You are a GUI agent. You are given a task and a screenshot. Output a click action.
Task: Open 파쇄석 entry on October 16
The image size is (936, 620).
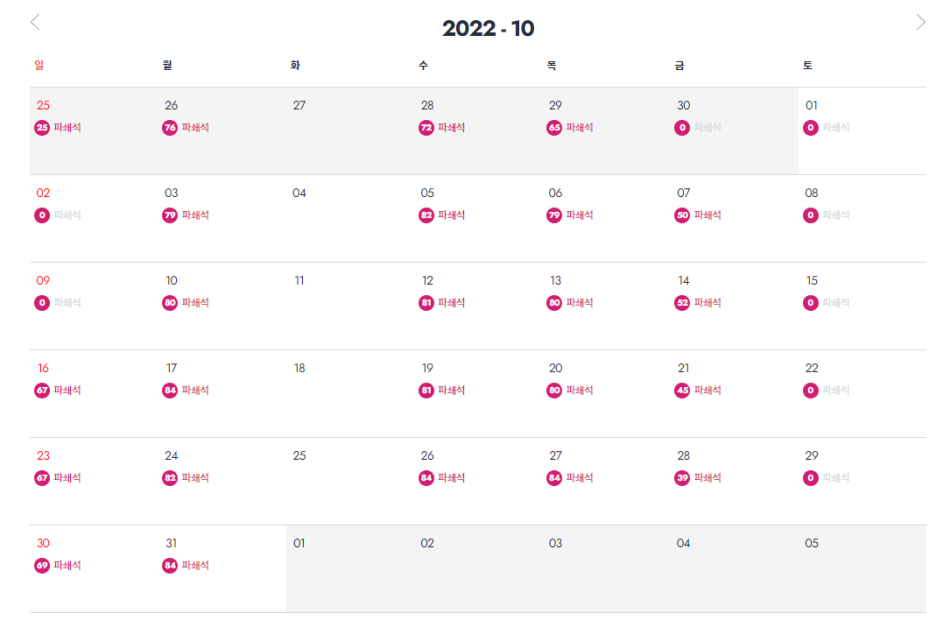pyautogui.click(x=67, y=390)
